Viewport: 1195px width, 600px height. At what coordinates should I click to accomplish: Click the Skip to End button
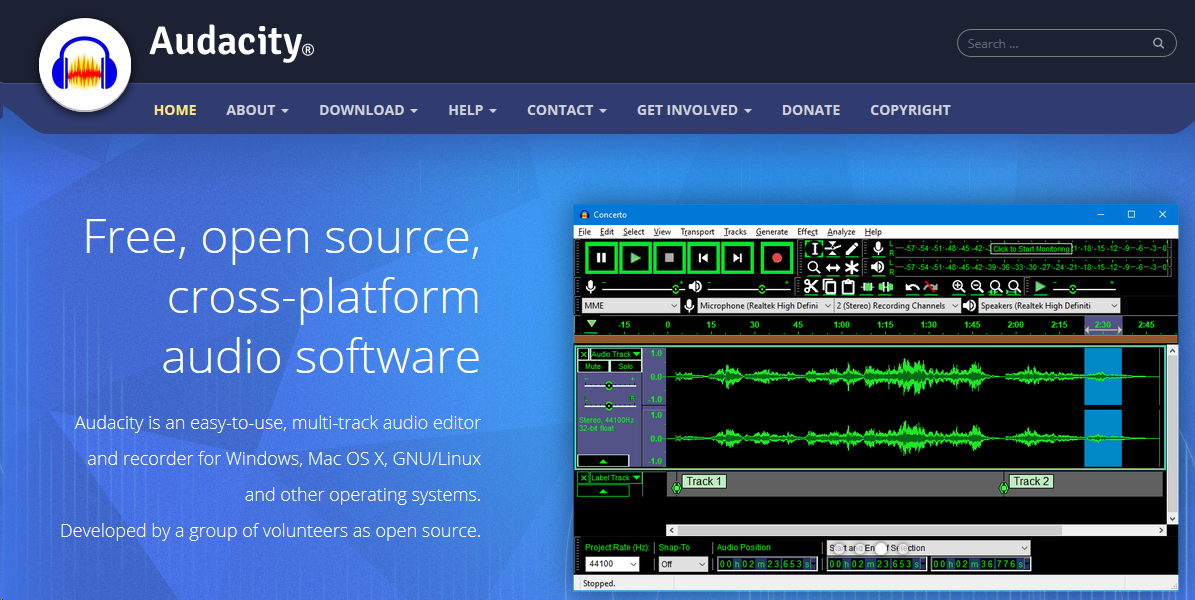coord(737,258)
